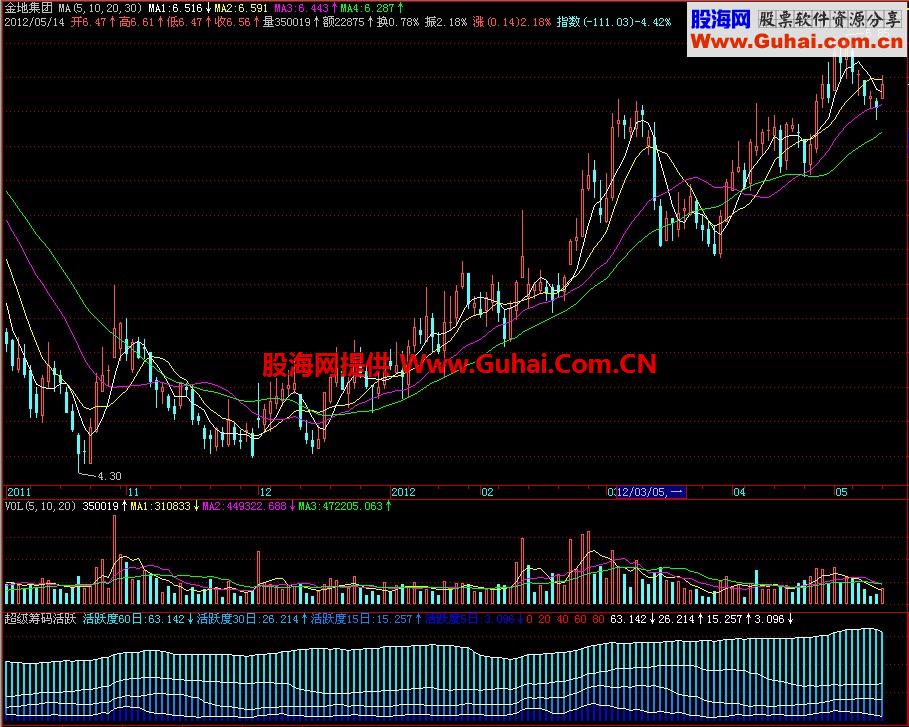
Task: Click the red 20 scale value
Action: (544, 619)
